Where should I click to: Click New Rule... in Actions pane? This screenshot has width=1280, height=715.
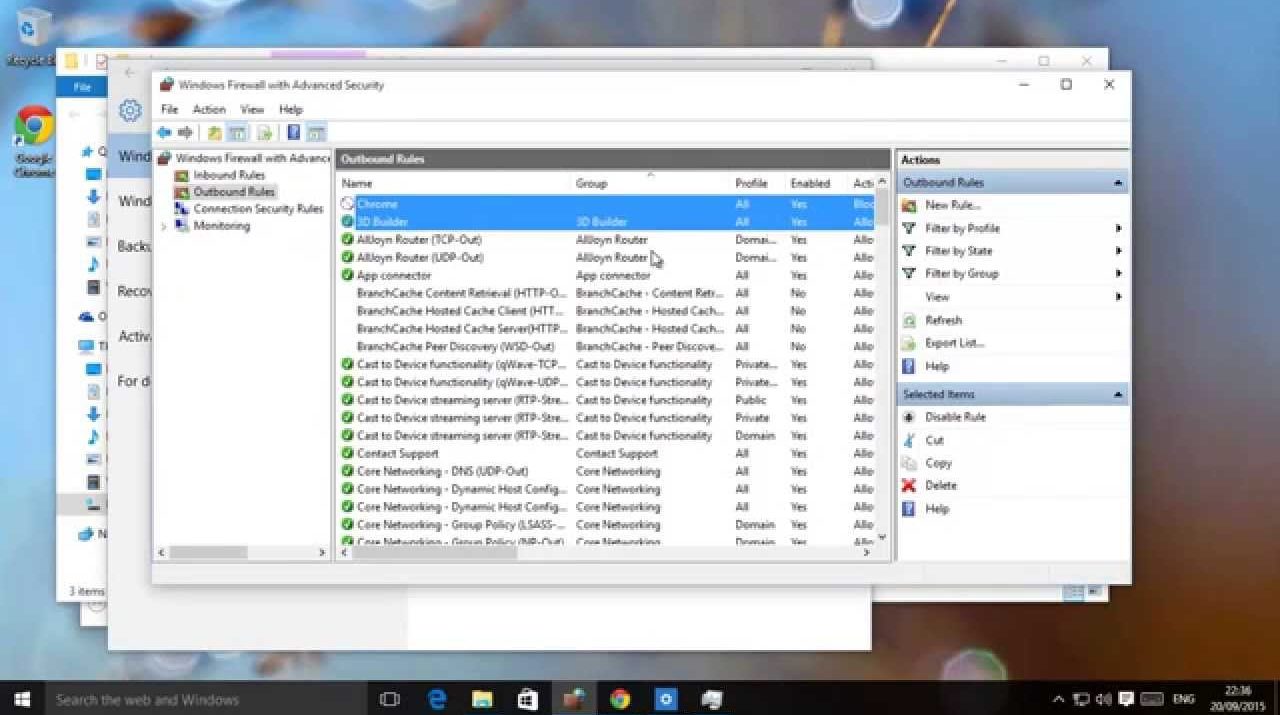952,205
